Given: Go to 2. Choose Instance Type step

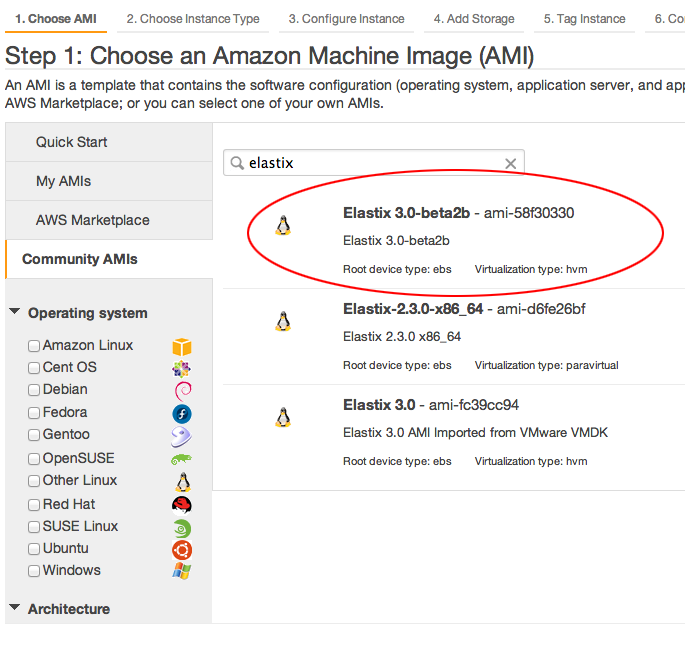Looking at the screenshot, I should point(193,19).
